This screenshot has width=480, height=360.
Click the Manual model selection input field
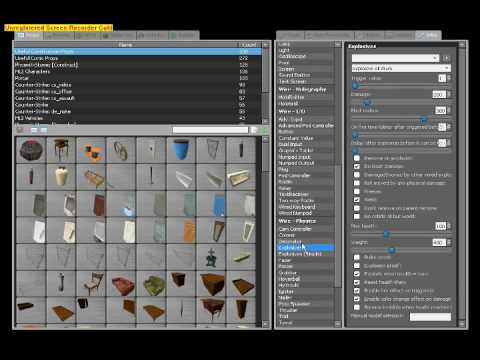pyautogui.click(x=430, y=316)
